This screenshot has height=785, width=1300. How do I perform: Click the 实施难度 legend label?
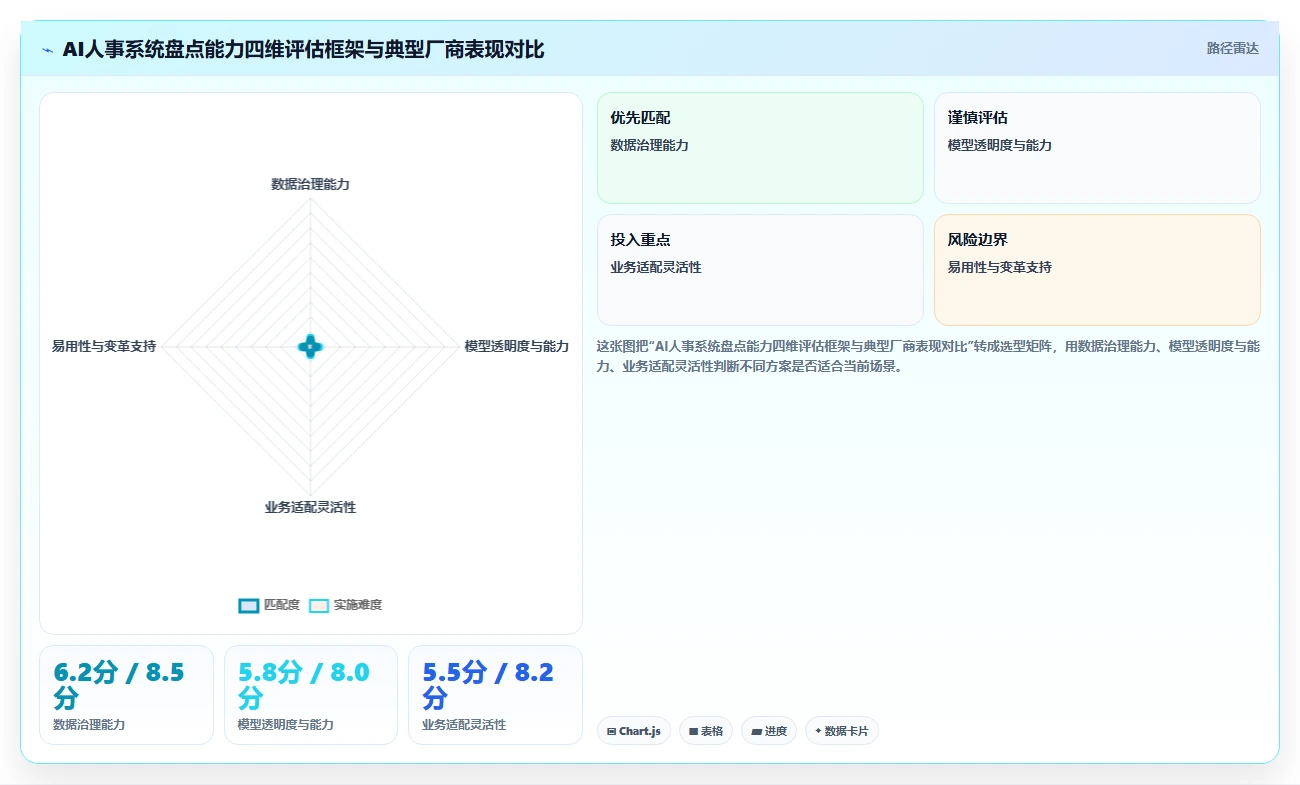pos(358,605)
